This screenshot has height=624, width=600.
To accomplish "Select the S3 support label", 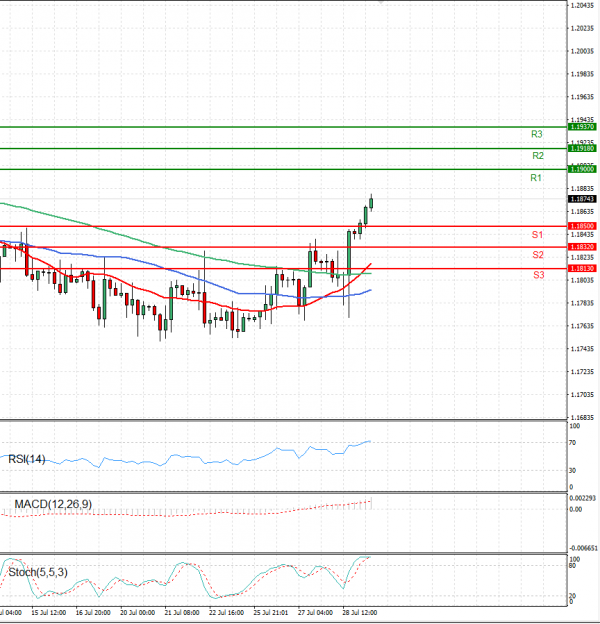I will click(x=537, y=274).
